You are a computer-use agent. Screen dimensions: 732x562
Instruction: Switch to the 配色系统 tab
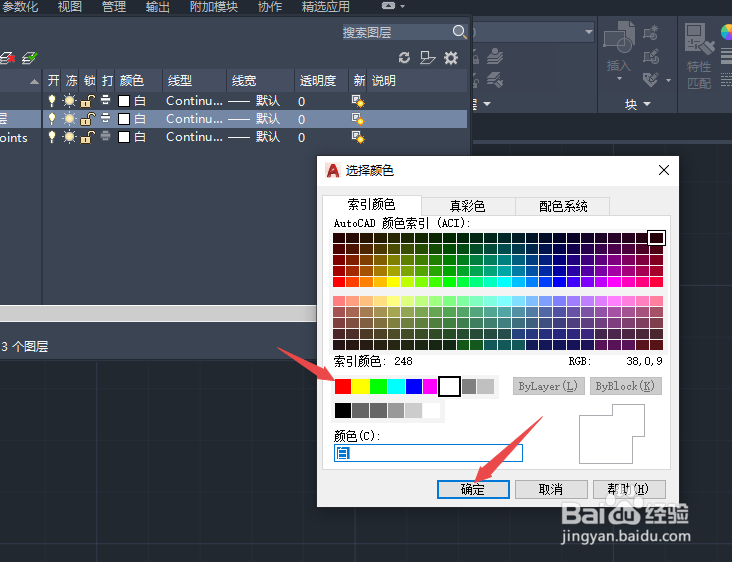tap(563, 206)
